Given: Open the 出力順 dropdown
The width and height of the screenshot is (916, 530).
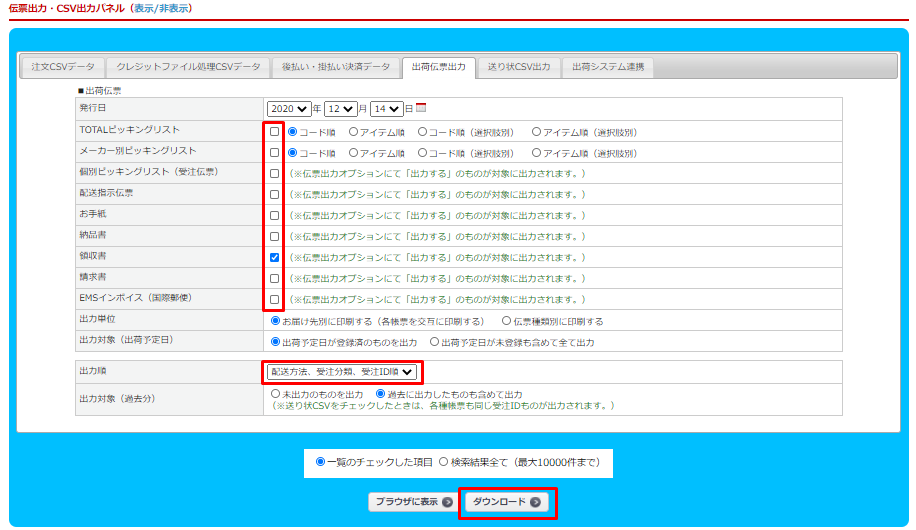Looking at the screenshot, I should (x=342, y=372).
